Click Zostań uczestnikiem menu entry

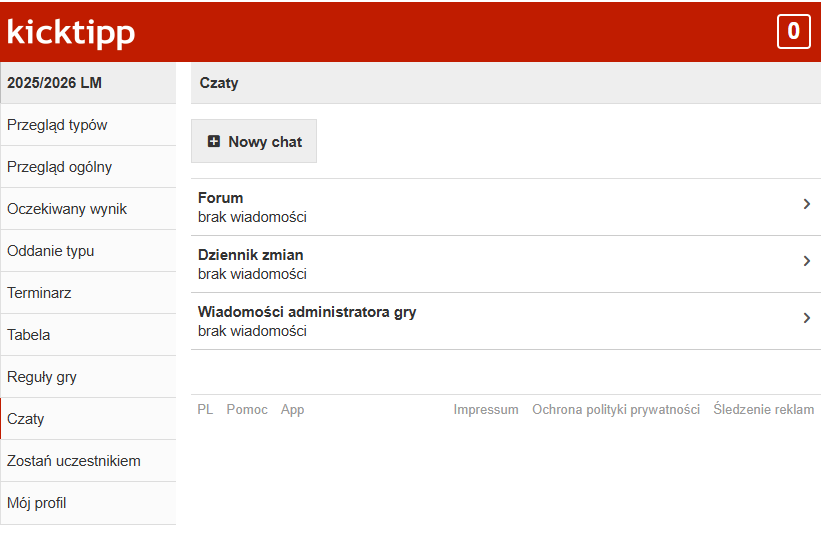tap(74, 461)
